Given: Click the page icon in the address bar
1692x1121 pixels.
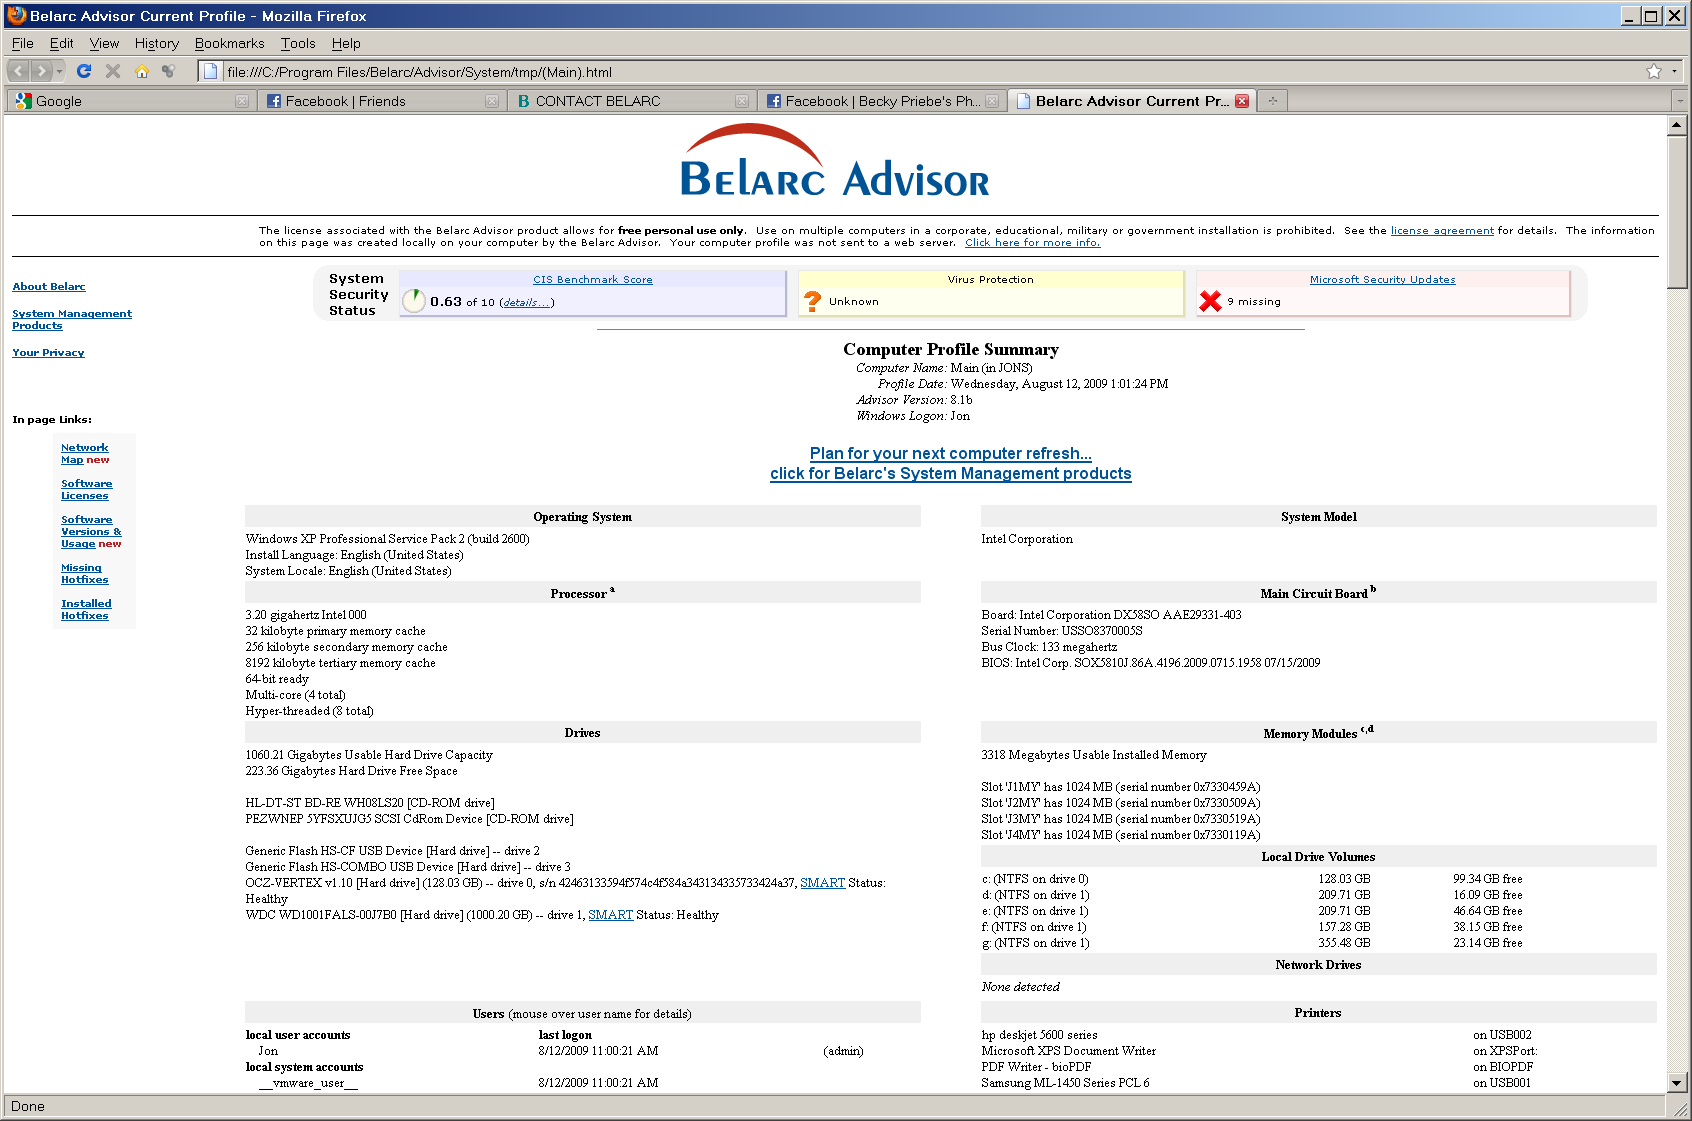Looking at the screenshot, I should 210,72.
